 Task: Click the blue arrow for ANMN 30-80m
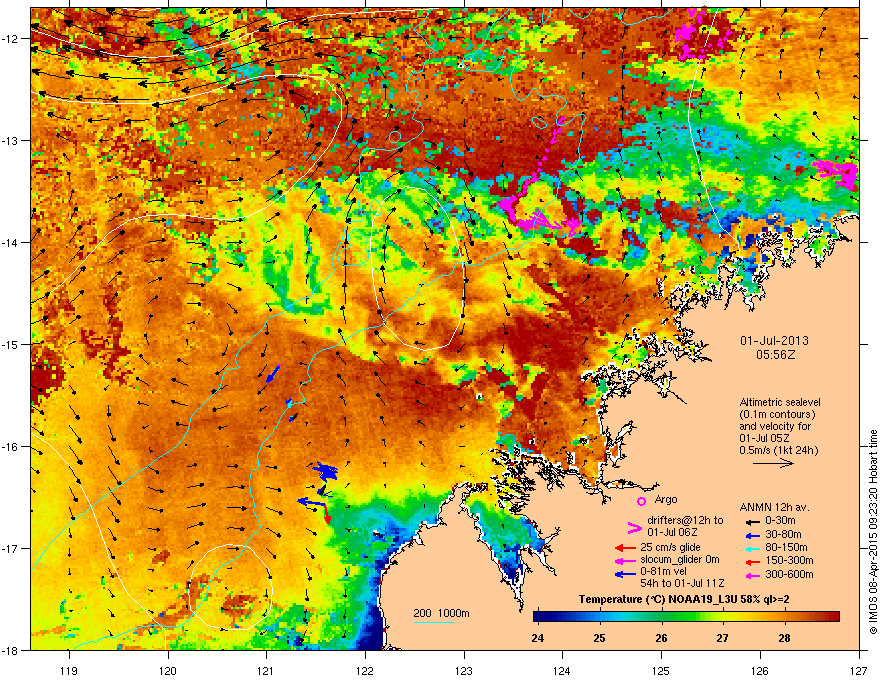751,535
